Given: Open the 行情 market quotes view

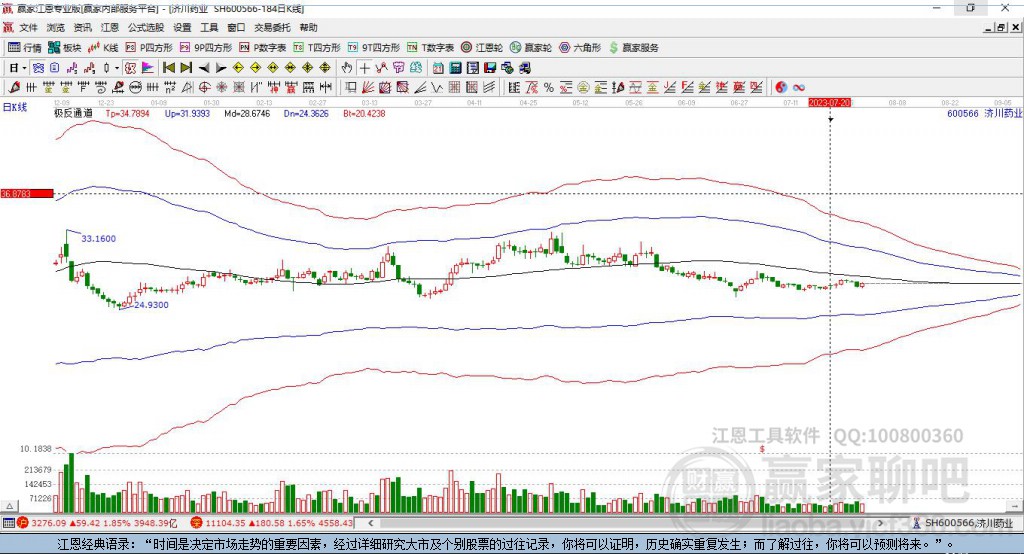Looking at the screenshot, I should pyautogui.click(x=25, y=48).
